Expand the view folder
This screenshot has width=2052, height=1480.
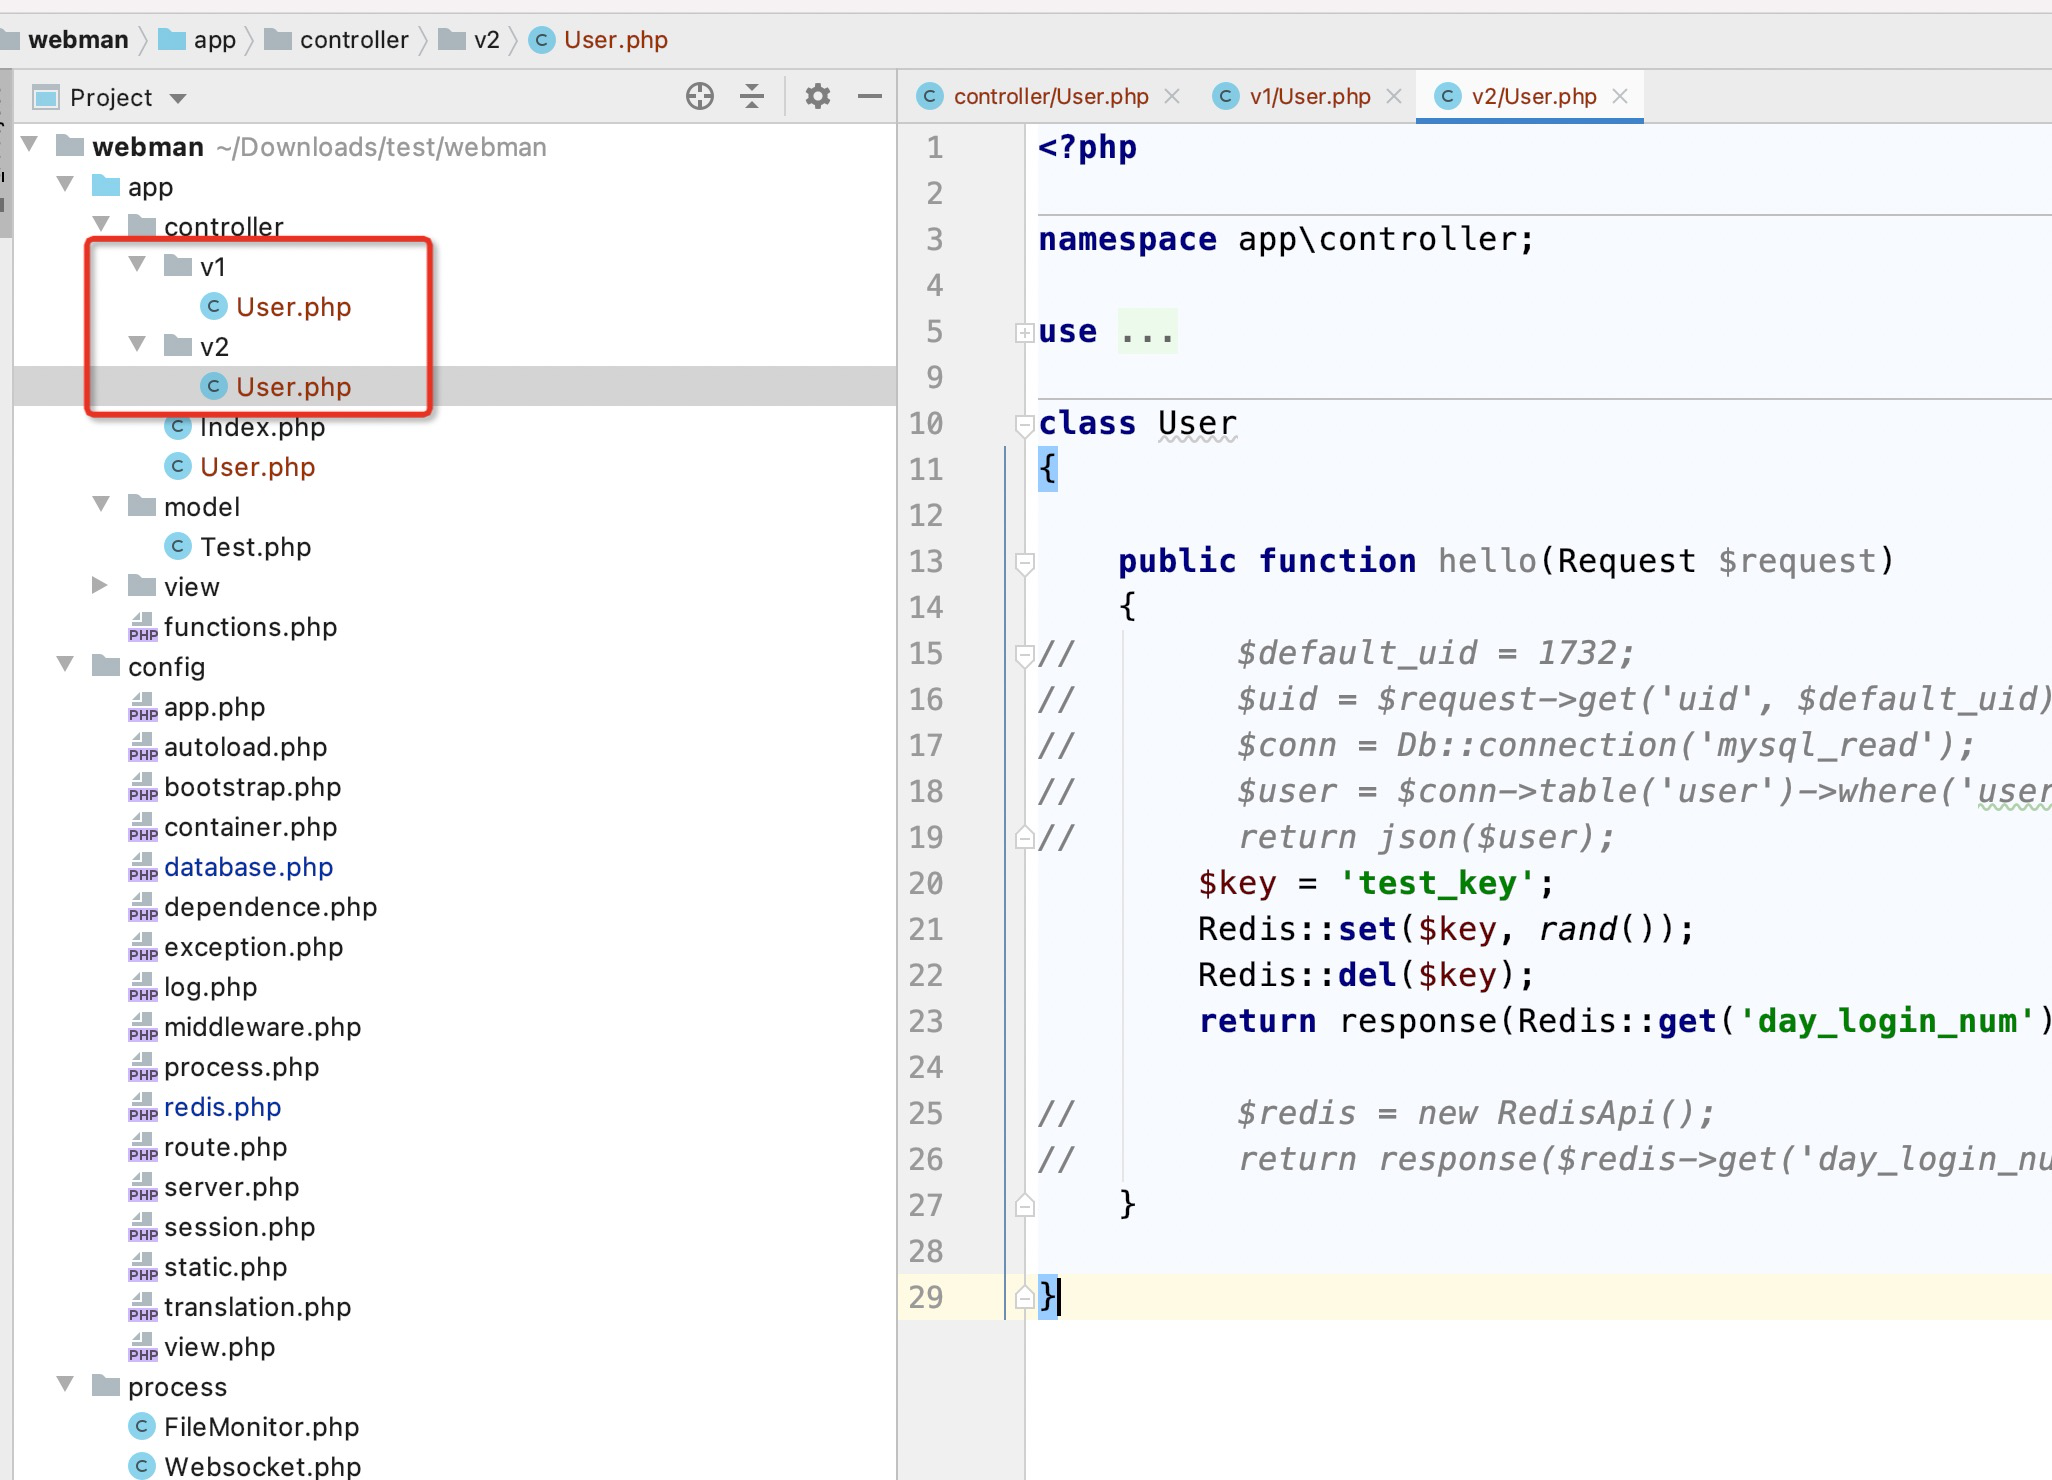pos(100,585)
